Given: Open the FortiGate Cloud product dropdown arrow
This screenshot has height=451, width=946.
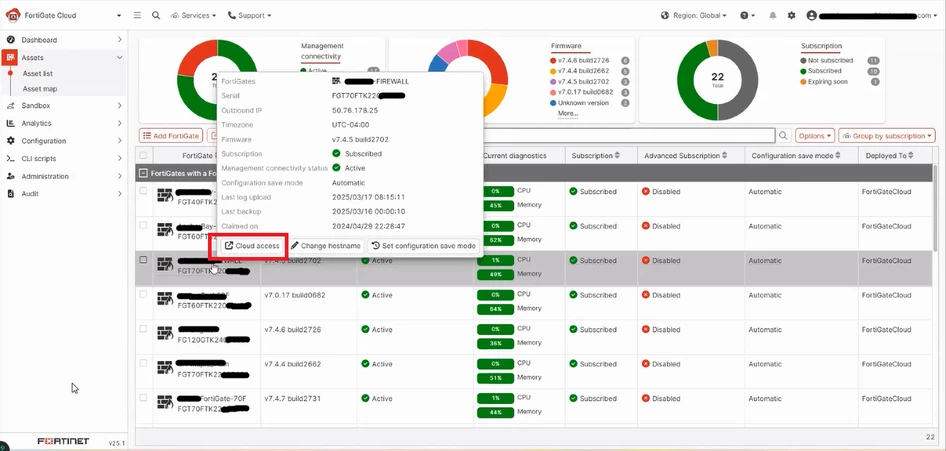Looking at the screenshot, I should click(119, 16).
